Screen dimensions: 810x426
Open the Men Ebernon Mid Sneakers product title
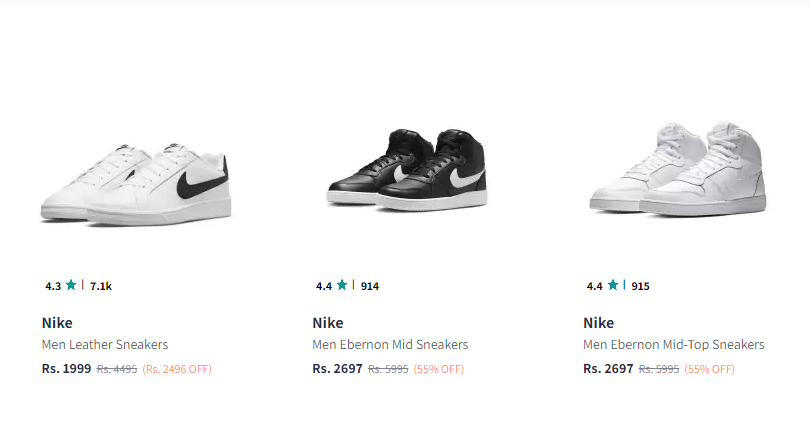coord(390,344)
